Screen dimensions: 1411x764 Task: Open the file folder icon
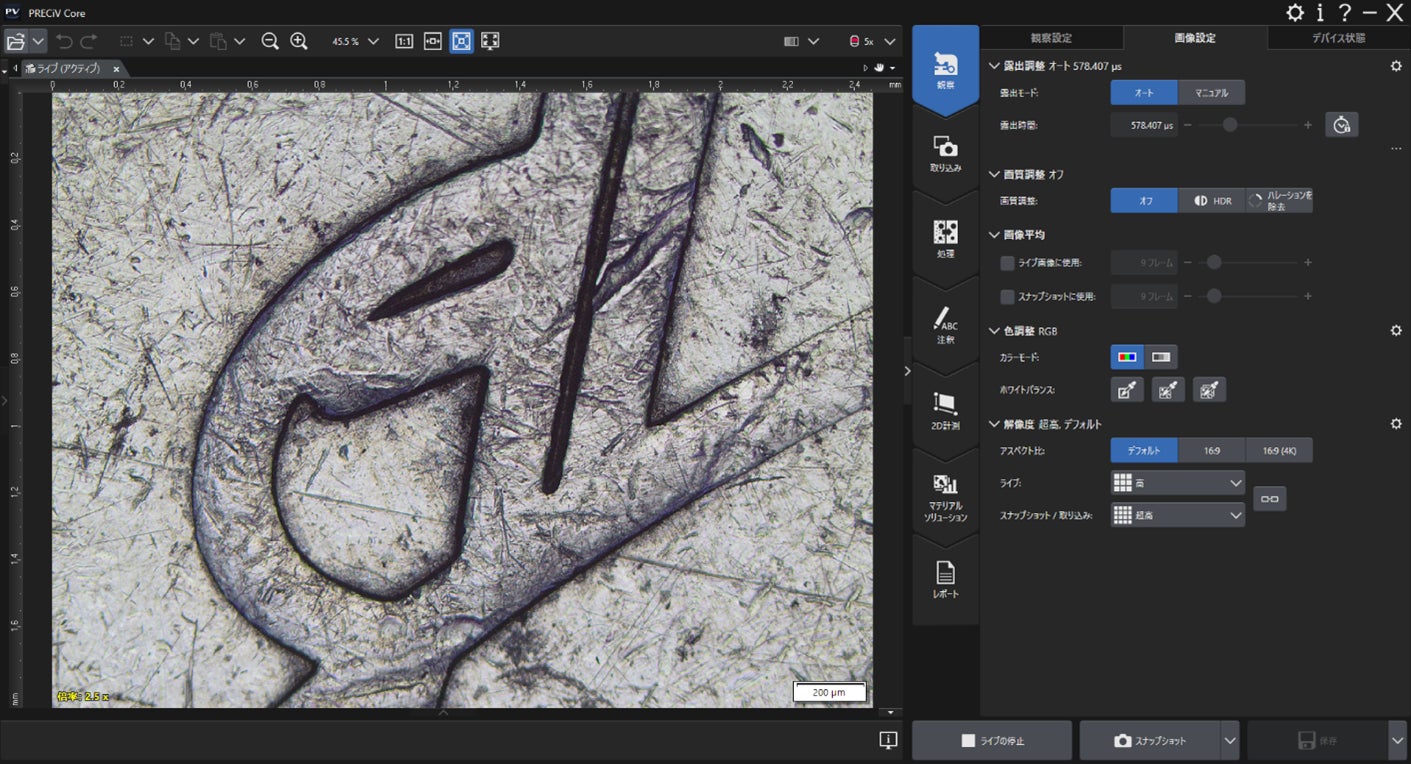click(16, 41)
